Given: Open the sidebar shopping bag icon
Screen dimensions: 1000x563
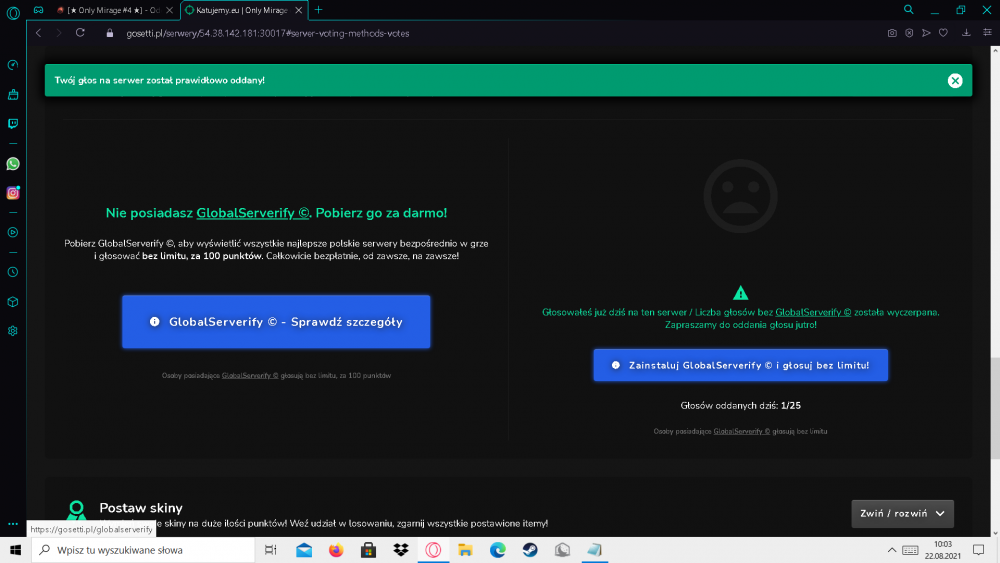Looking at the screenshot, I should pyautogui.click(x=13, y=94).
